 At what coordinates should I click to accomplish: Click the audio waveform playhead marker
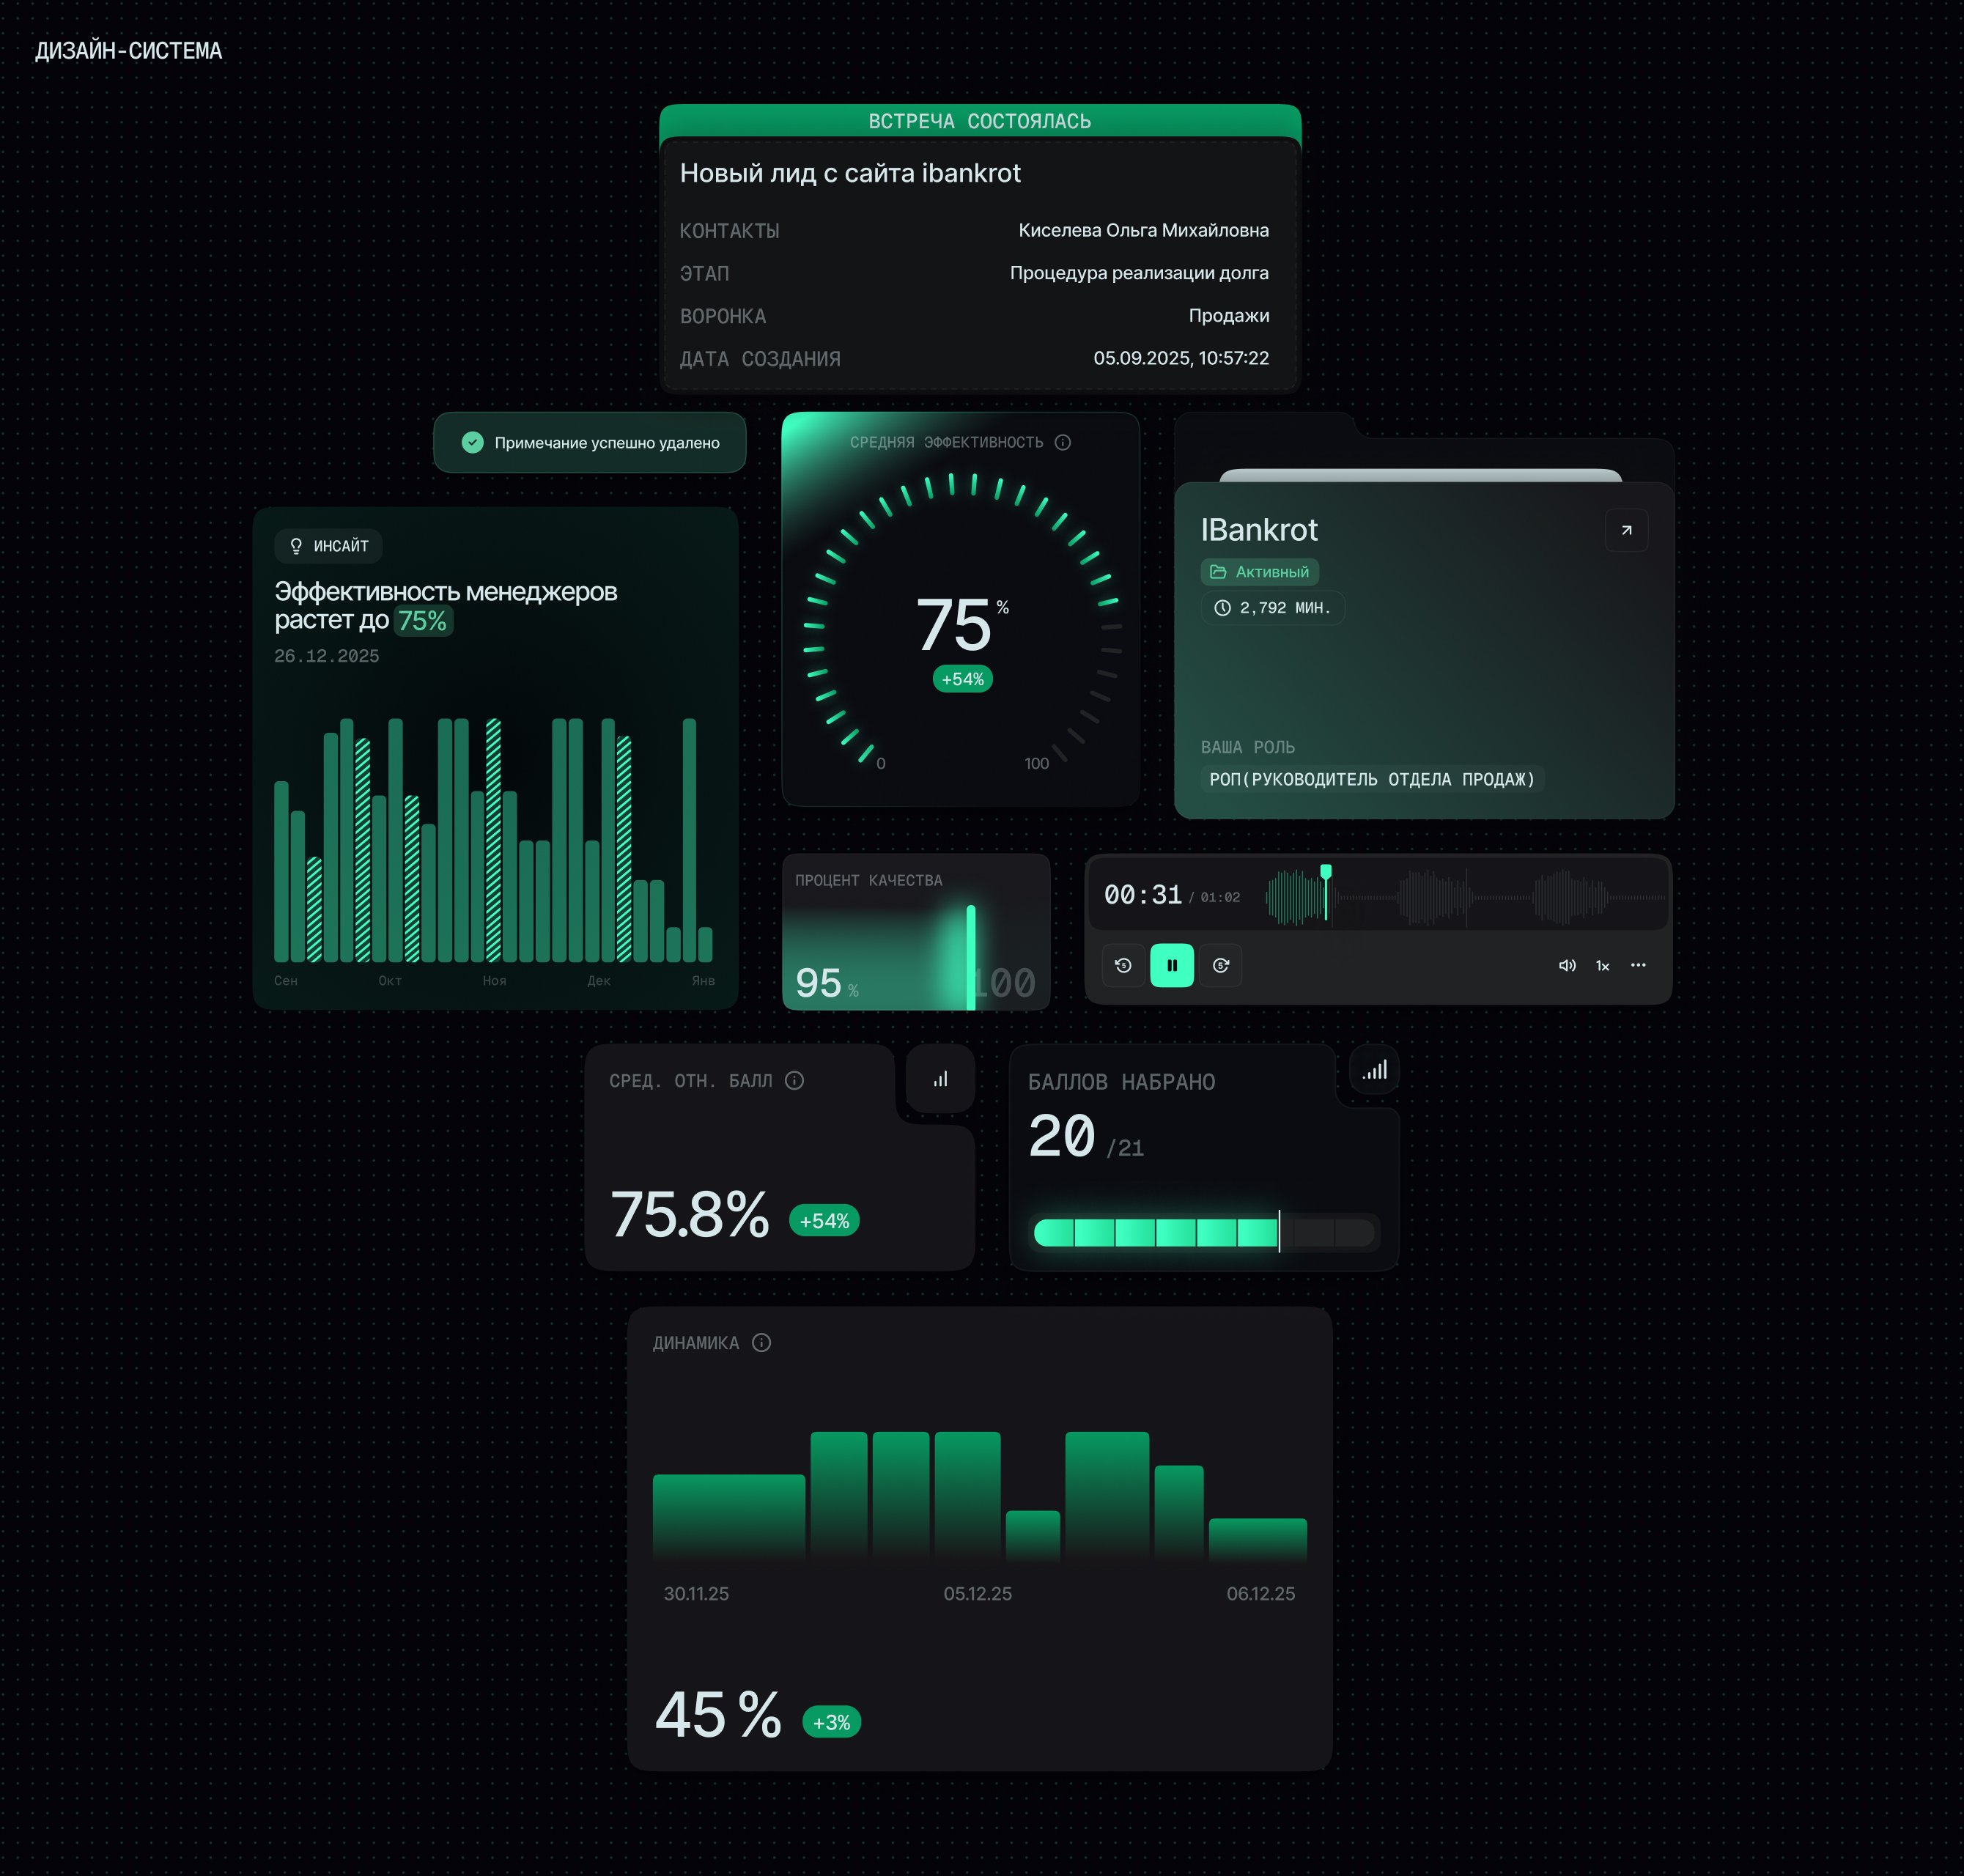click(1325, 872)
